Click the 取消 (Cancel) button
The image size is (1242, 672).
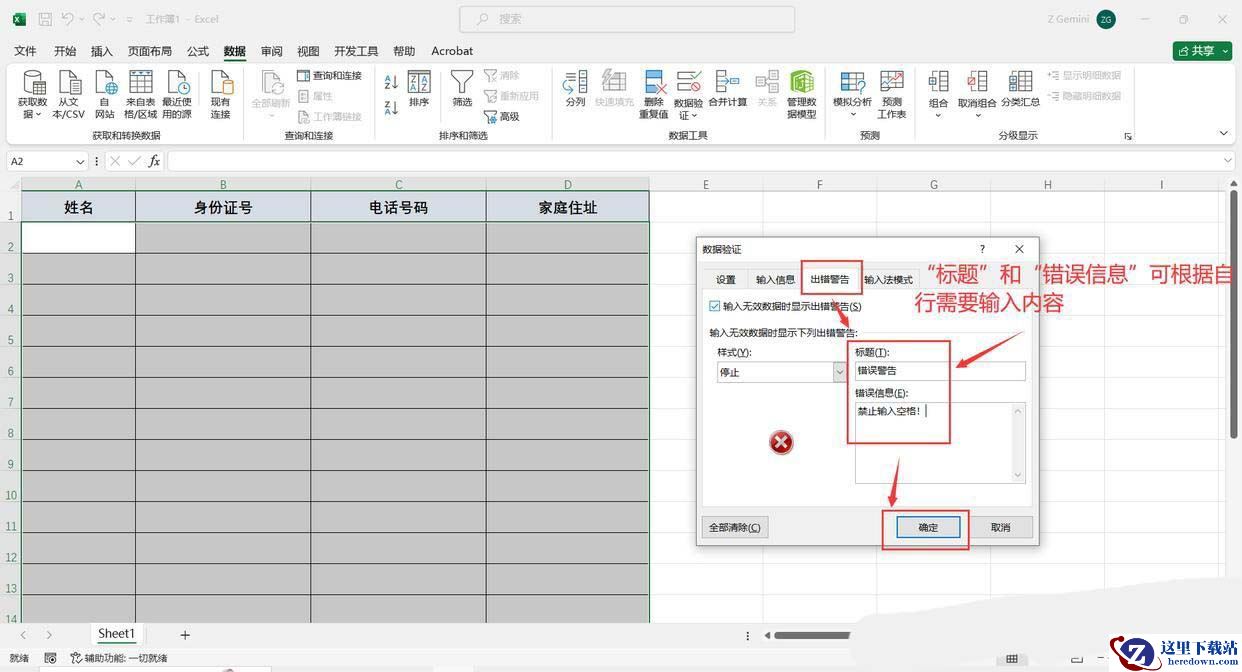1000,527
